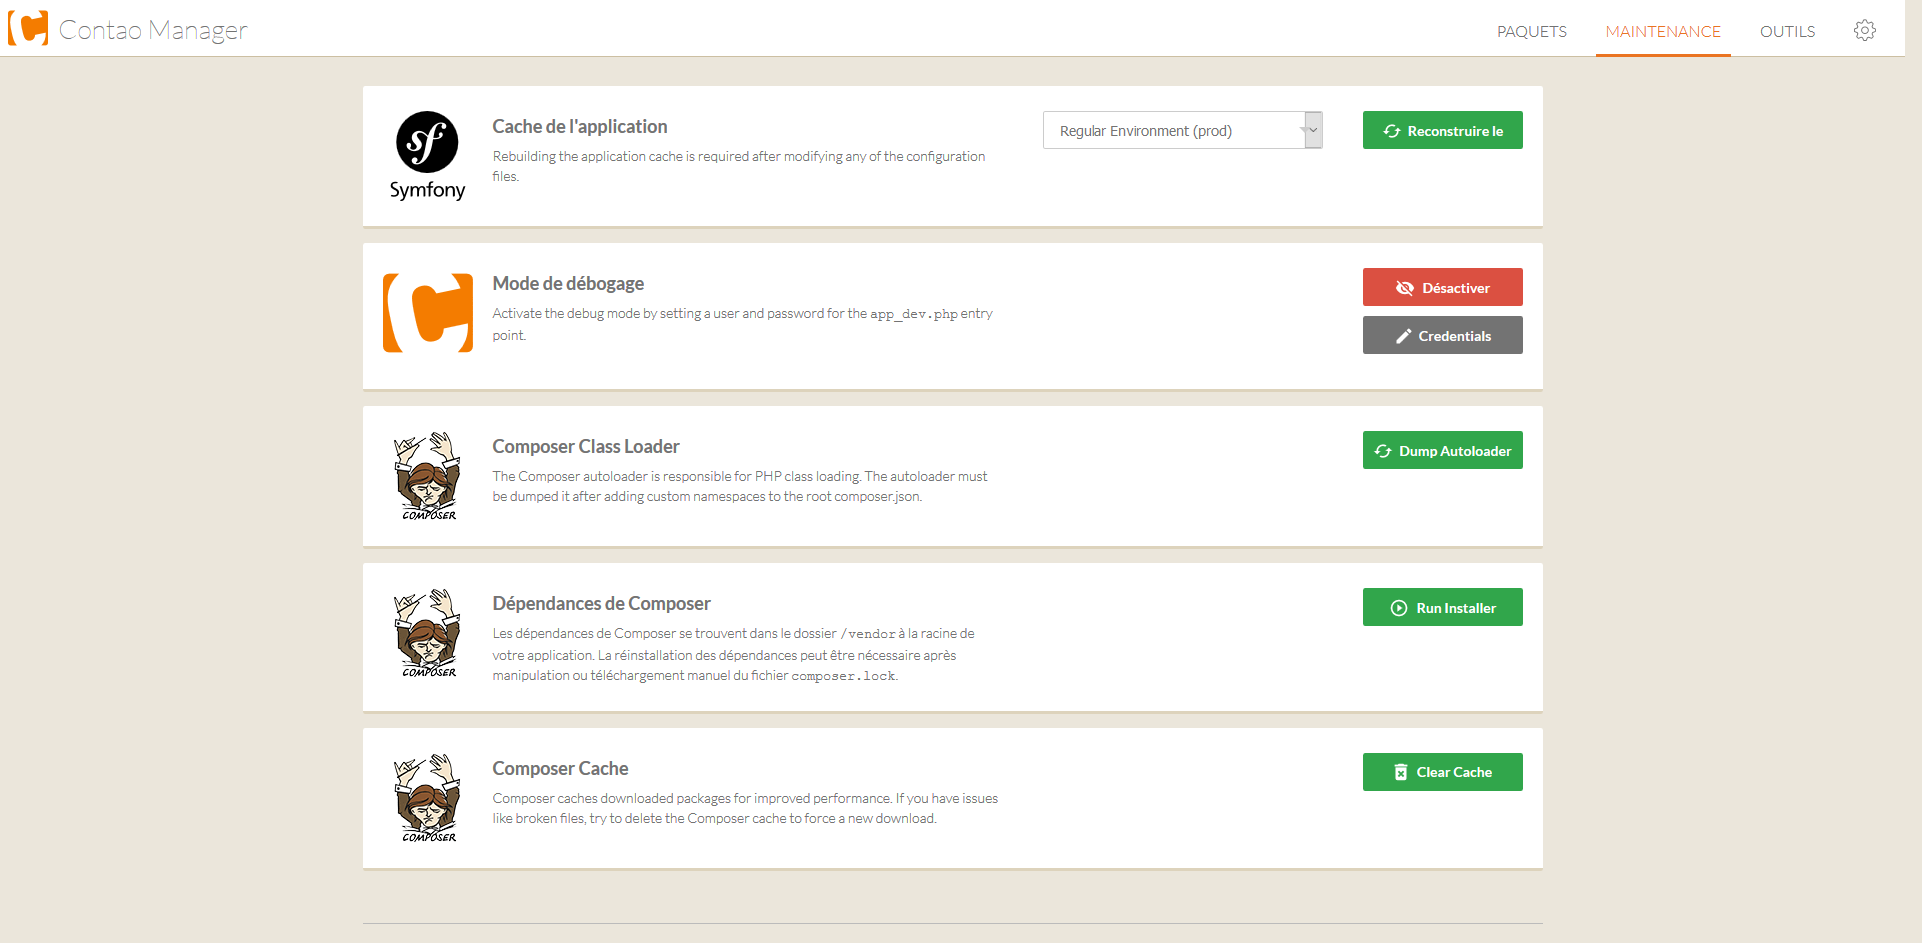Click the Dépendances de Composer heading
1922x943 pixels.
pyautogui.click(x=601, y=603)
